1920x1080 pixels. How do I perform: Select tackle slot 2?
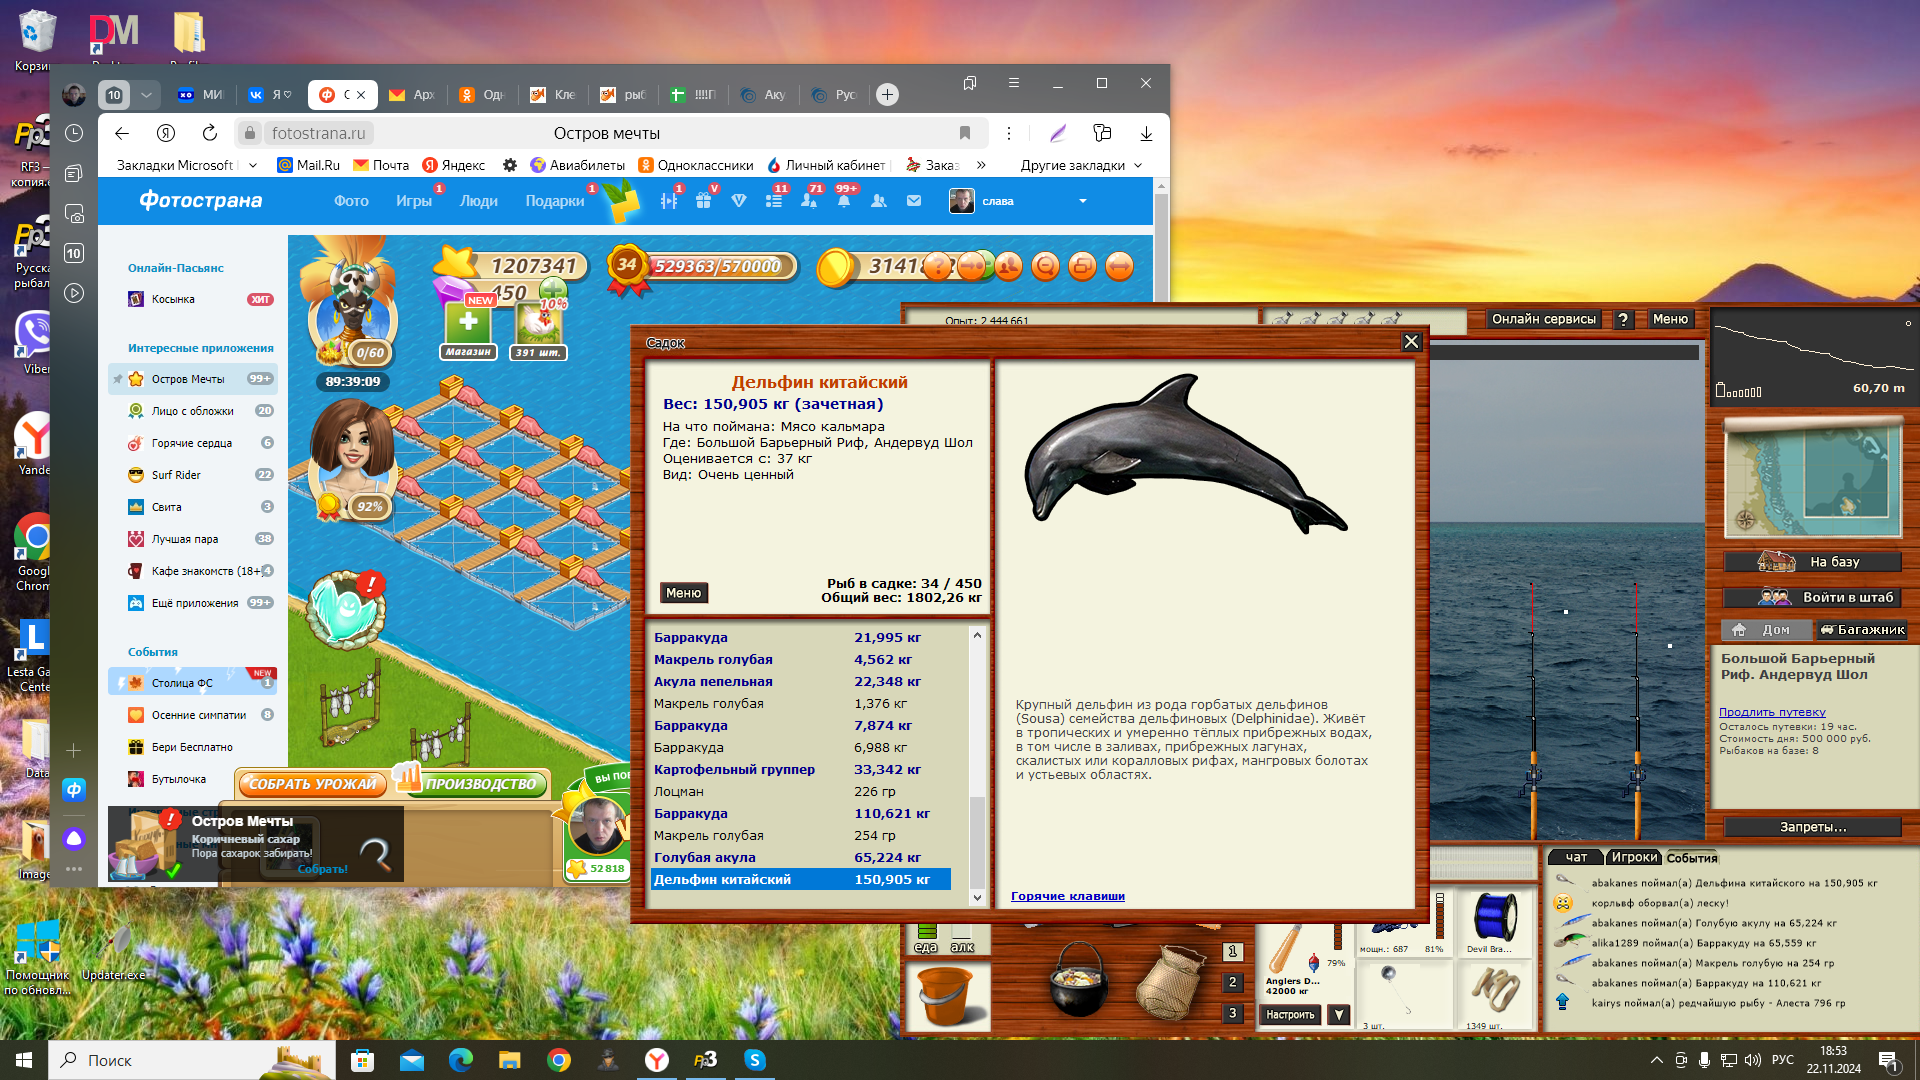(1233, 983)
